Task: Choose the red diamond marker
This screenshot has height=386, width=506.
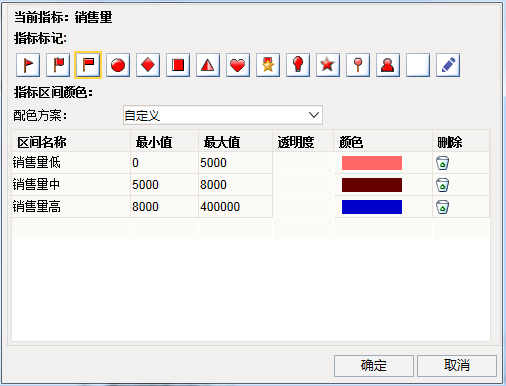Action: (x=148, y=65)
